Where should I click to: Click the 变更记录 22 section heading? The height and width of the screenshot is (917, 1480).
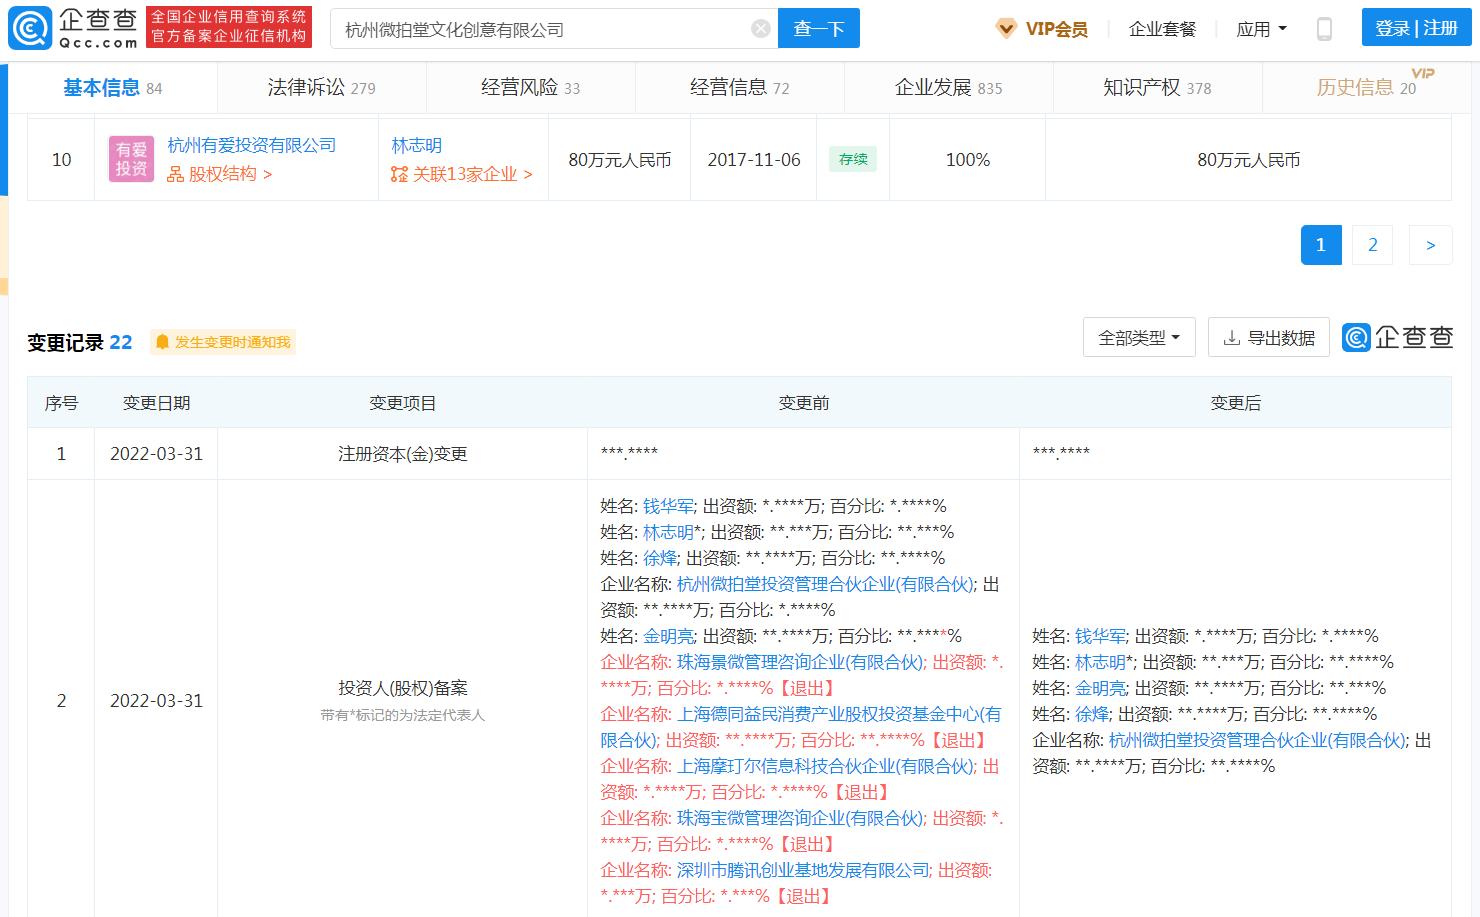[x=80, y=342]
